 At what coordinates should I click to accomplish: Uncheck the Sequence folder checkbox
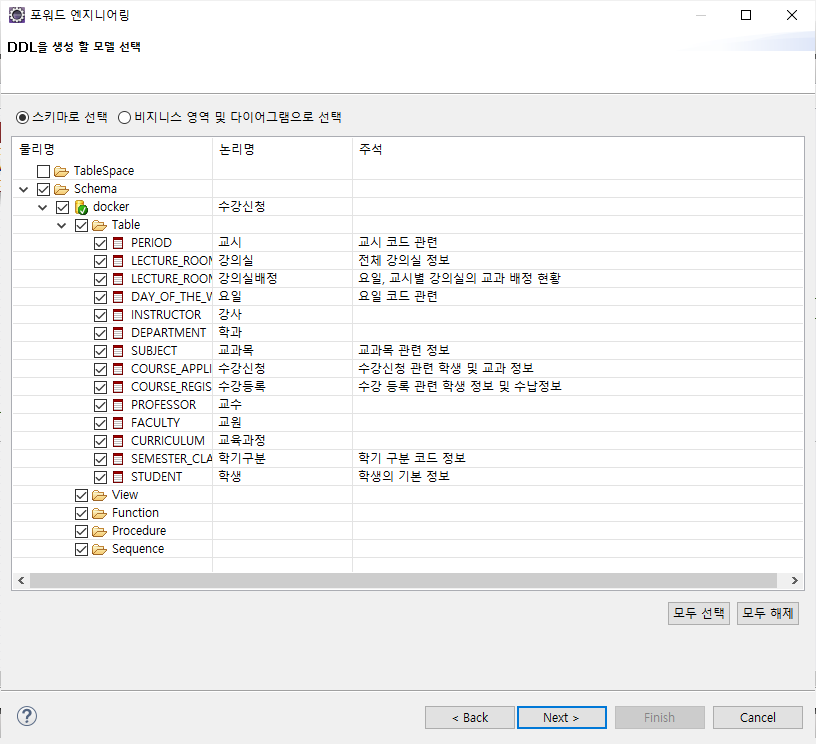[x=82, y=549]
